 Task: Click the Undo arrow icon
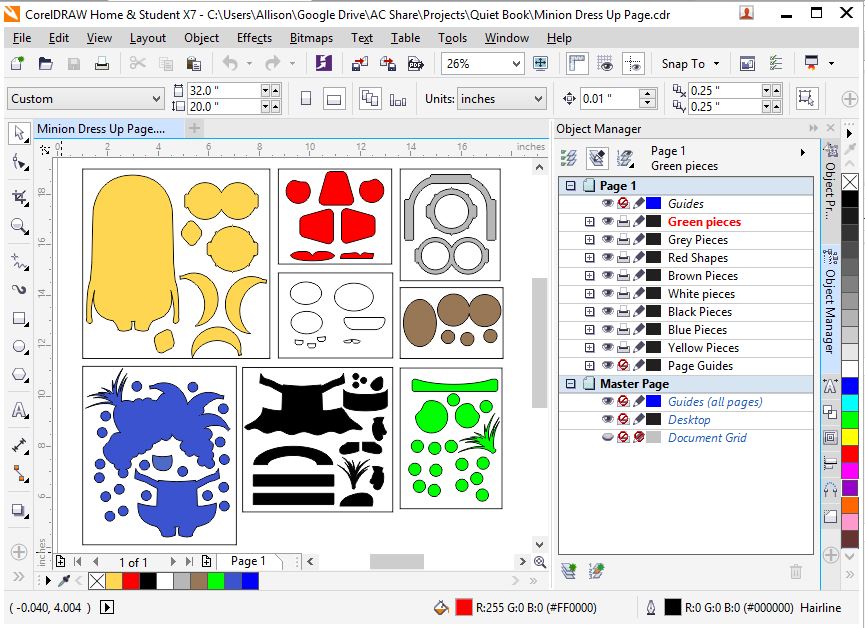pyautogui.click(x=230, y=63)
